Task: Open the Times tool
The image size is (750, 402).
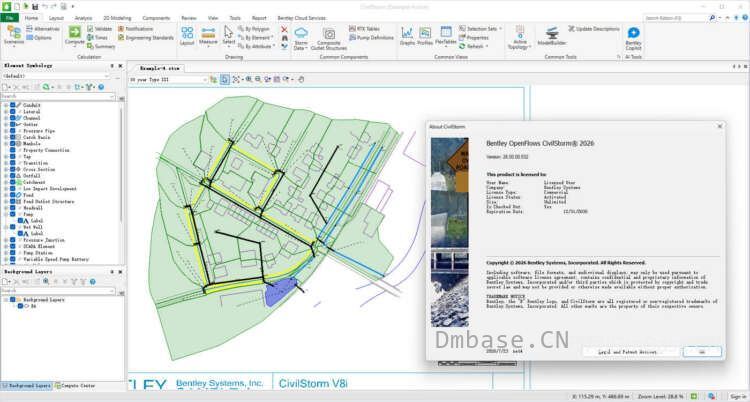Action: tap(98, 37)
